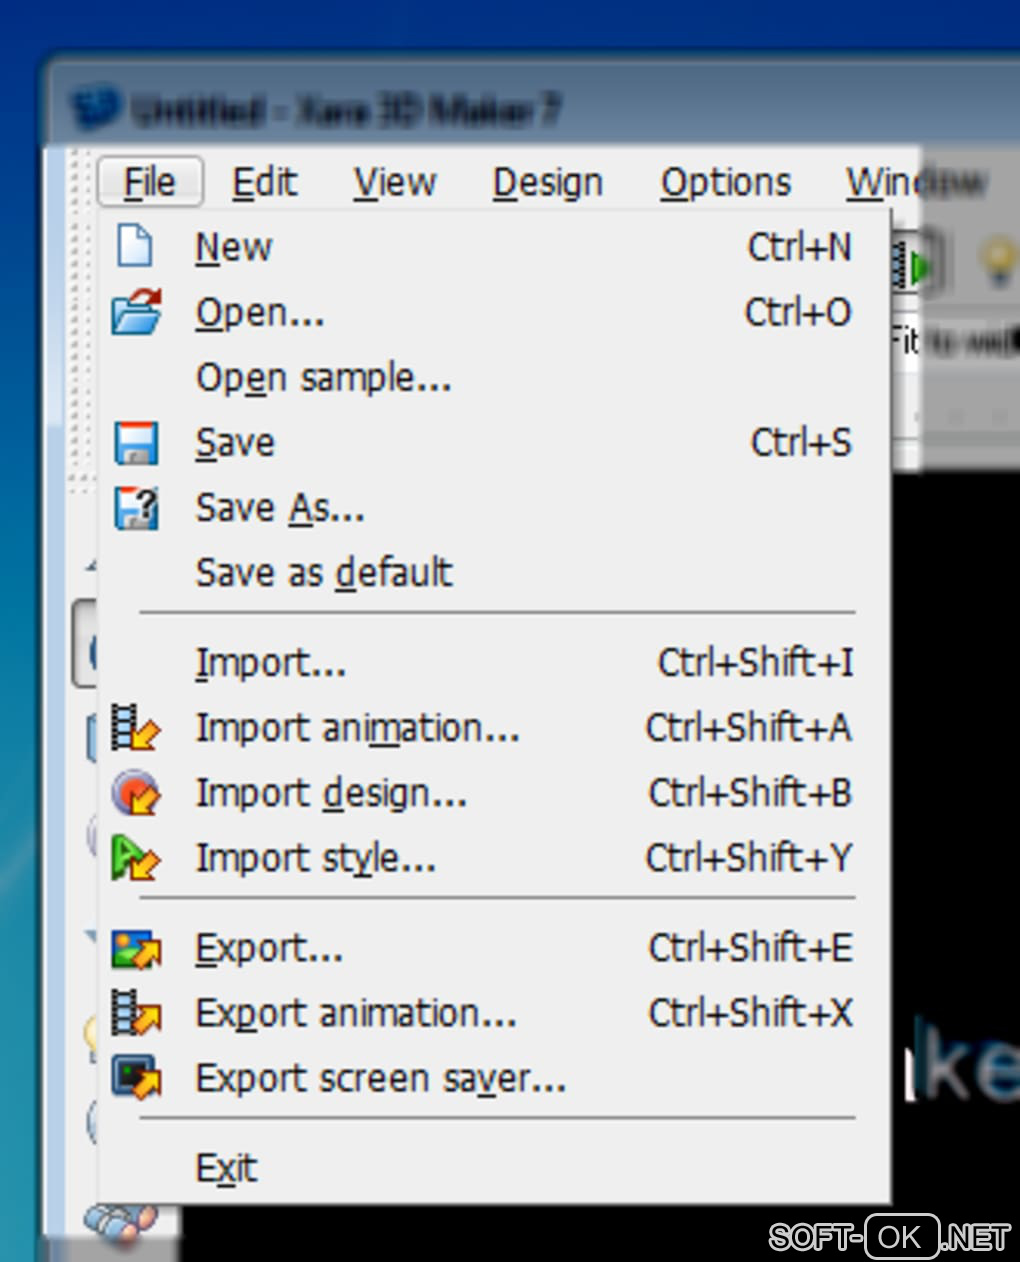Choose Import... menu entry
This screenshot has width=1020, height=1262.
pos(270,663)
